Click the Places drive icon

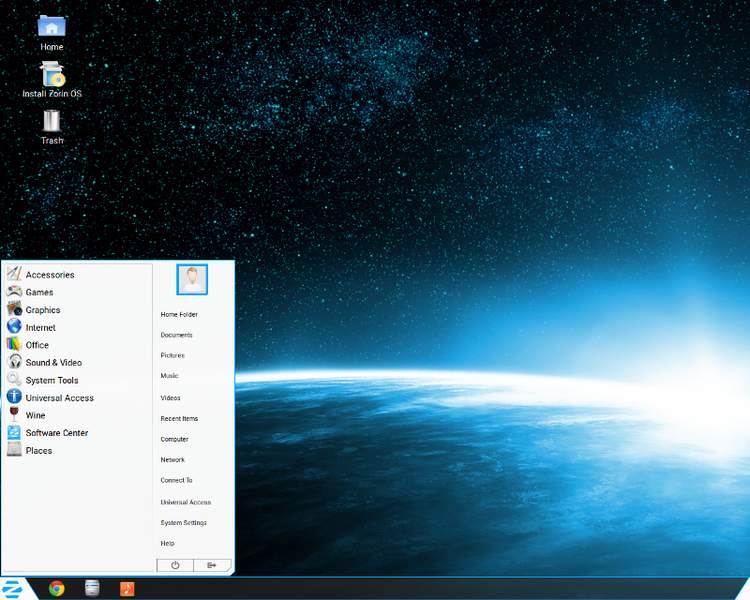[x=14, y=450]
